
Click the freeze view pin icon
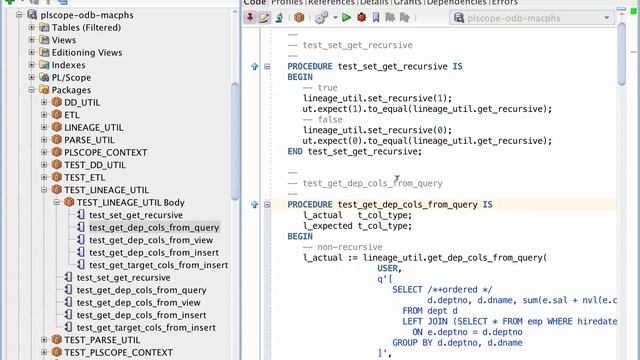pyautogui.click(x=250, y=18)
